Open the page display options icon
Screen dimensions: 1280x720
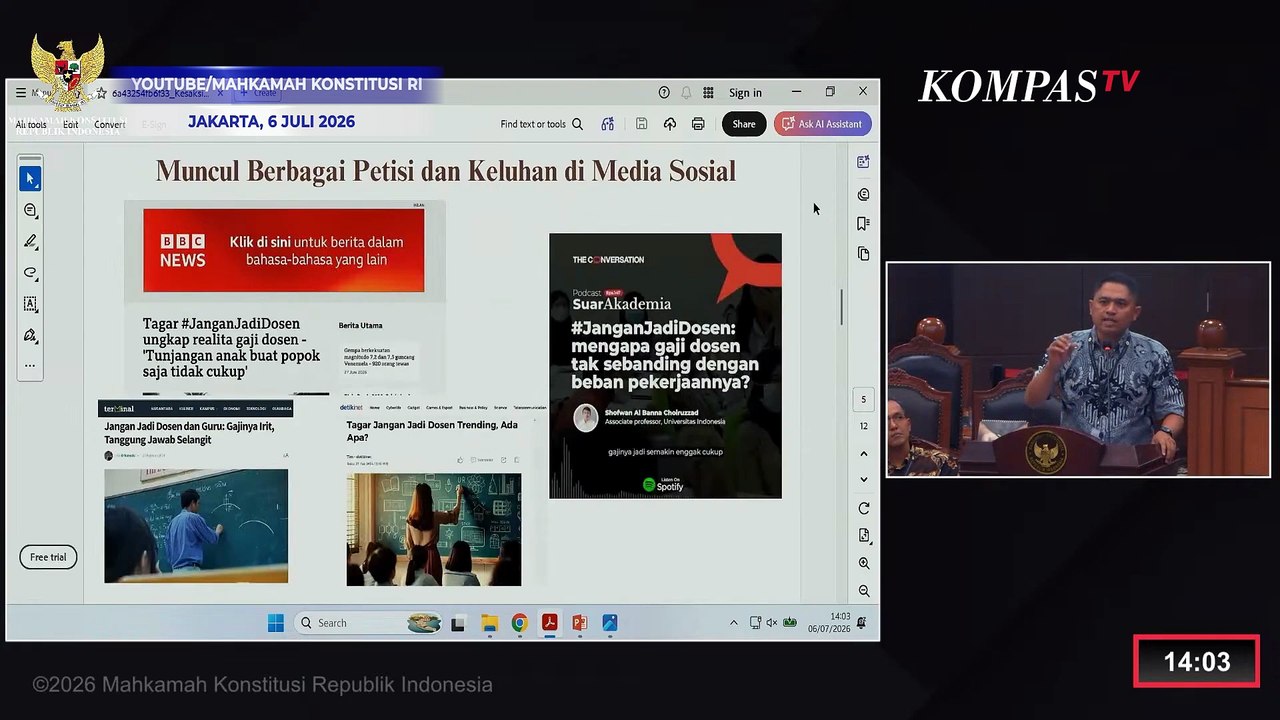click(x=864, y=536)
